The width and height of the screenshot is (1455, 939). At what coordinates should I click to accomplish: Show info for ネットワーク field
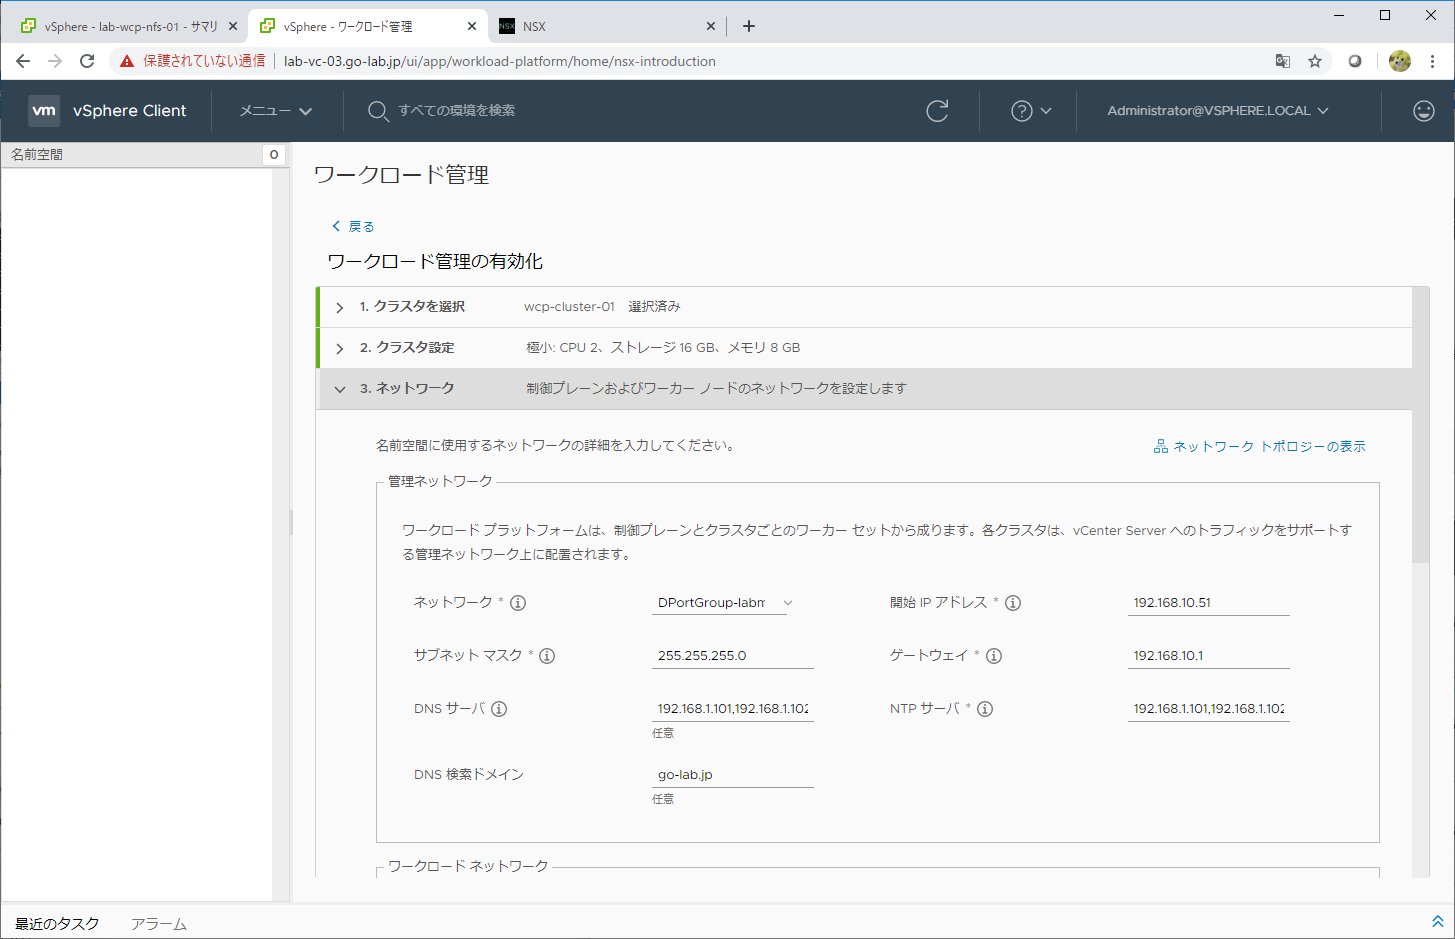point(518,603)
